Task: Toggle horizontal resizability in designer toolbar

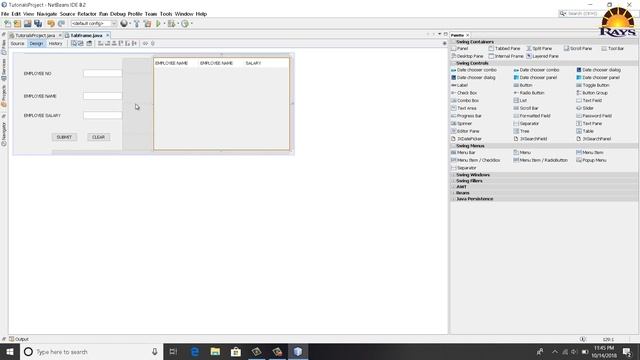Action: click(x=145, y=43)
